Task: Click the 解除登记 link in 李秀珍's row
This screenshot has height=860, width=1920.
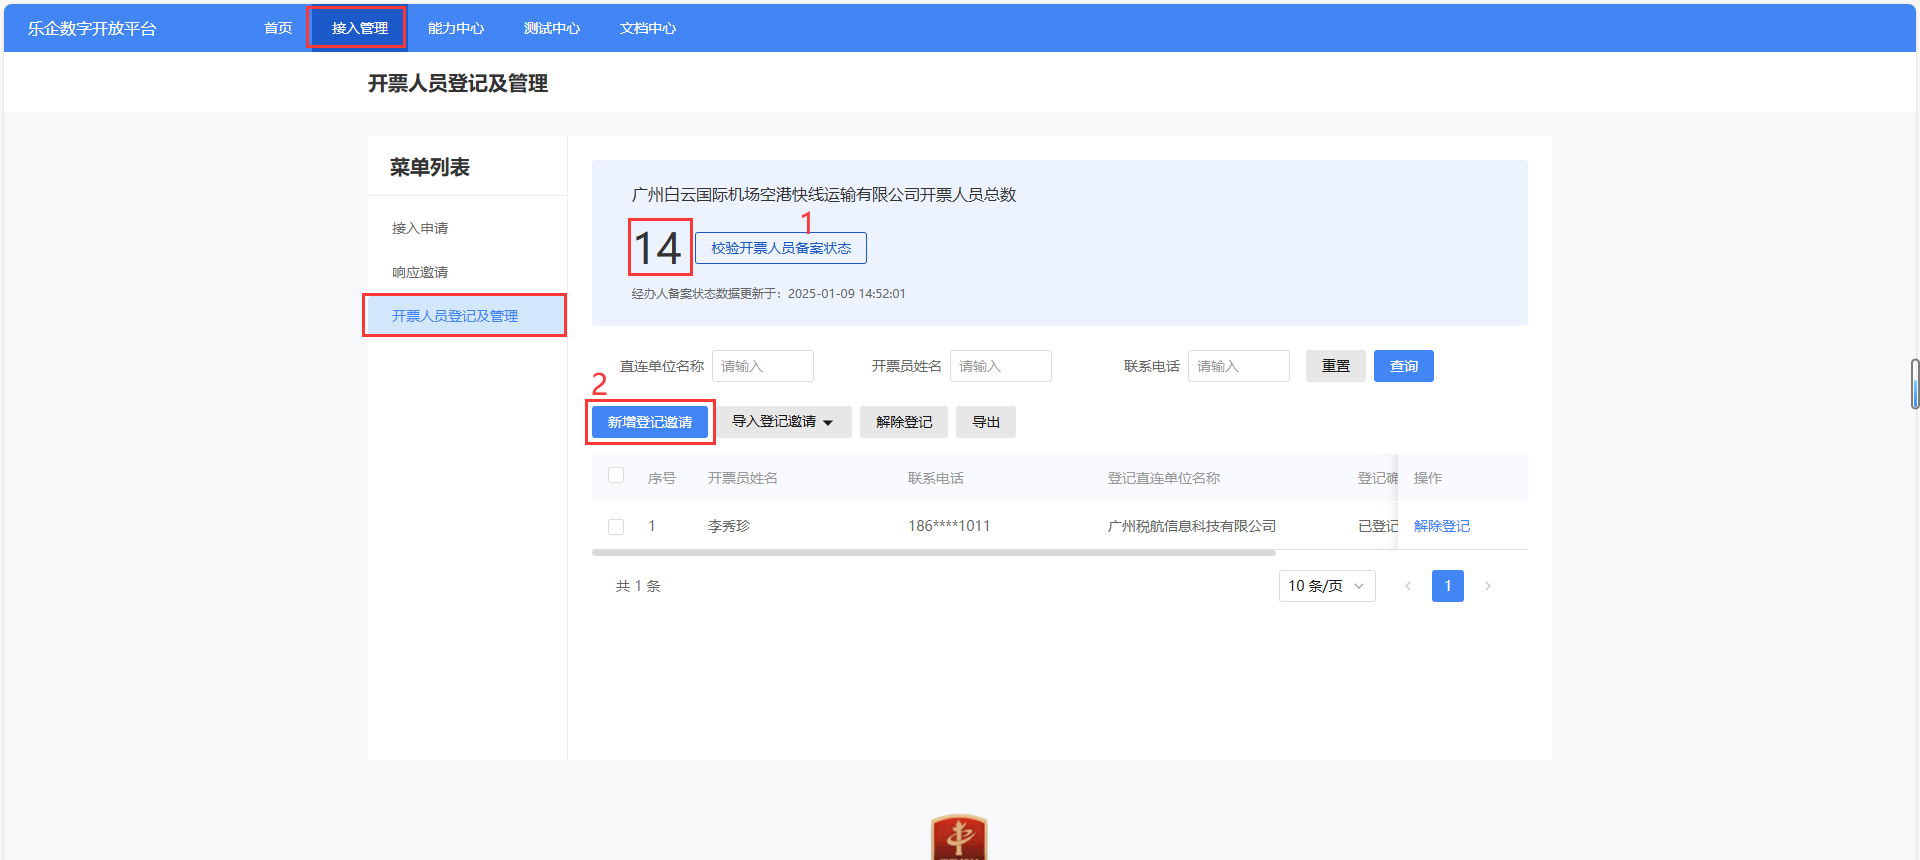Action: 1442,526
